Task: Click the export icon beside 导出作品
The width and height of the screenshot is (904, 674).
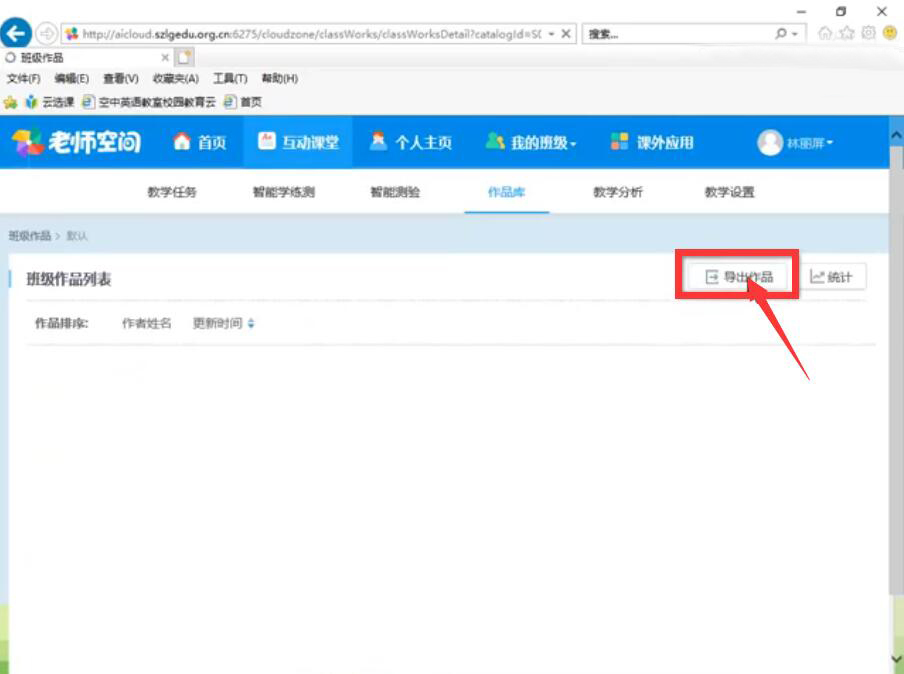Action: coord(710,276)
